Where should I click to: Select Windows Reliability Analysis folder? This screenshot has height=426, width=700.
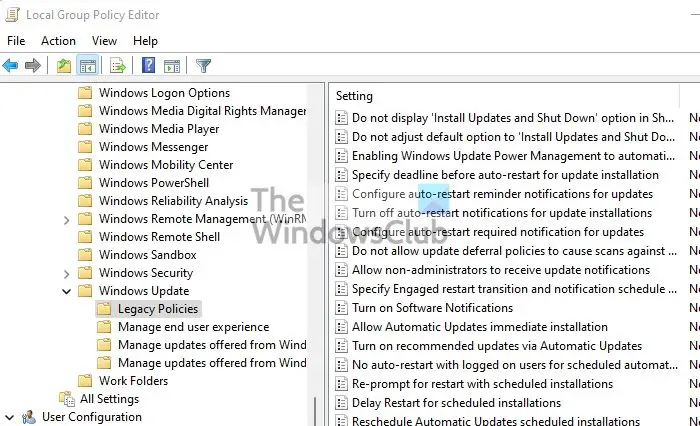point(173,201)
